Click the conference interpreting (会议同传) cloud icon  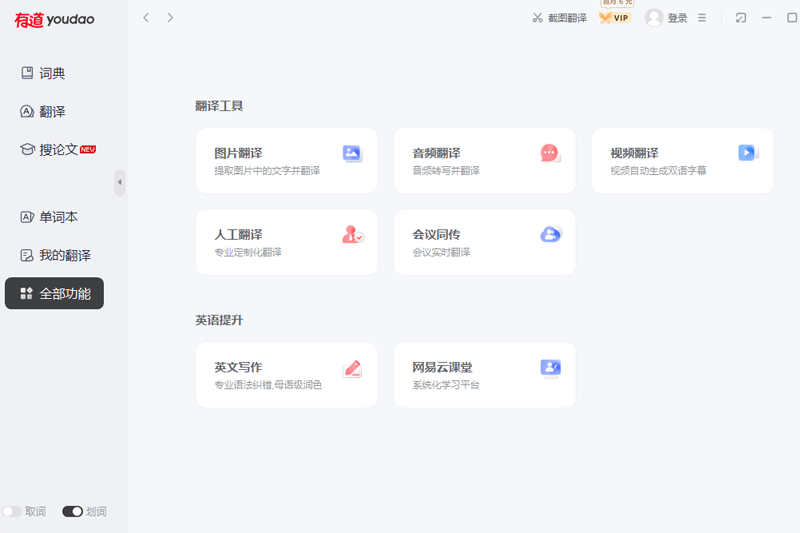click(x=550, y=234)
